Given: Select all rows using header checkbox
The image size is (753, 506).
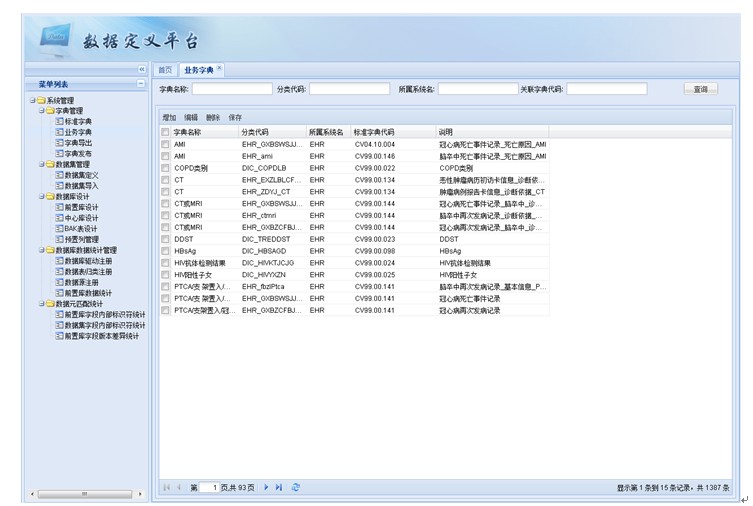Looking at the screenshot, I should (x=166, y=132).
